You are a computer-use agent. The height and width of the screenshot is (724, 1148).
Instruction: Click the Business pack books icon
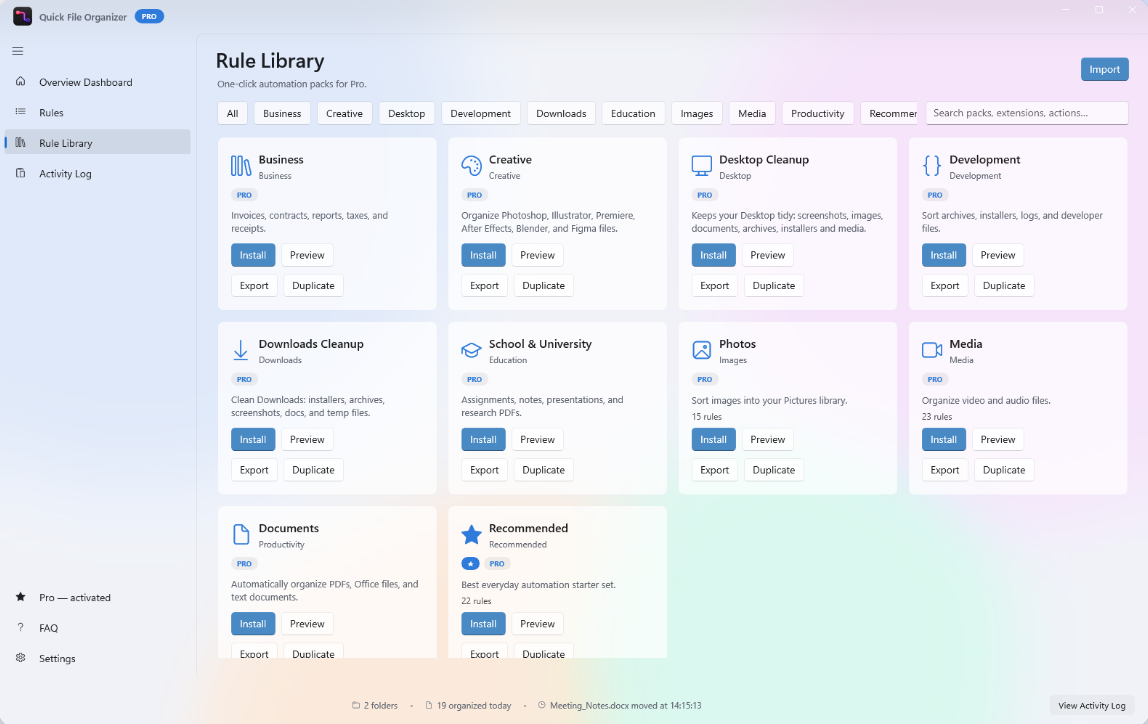pyautogui.click(x=241, y=166)
